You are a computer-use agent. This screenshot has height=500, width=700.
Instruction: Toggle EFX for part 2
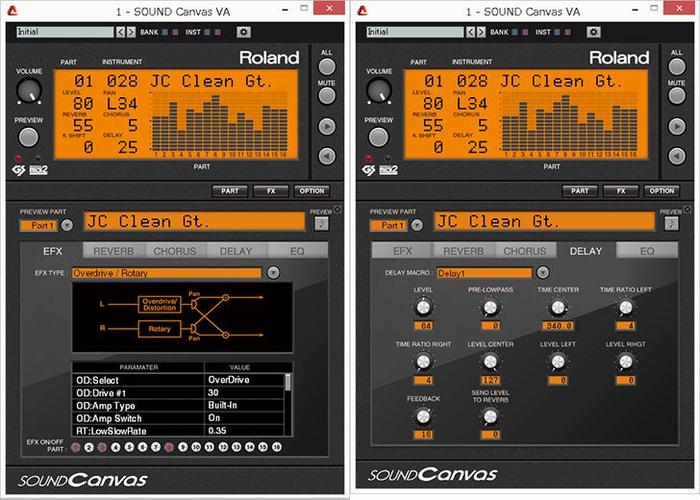tap(89, 447)
